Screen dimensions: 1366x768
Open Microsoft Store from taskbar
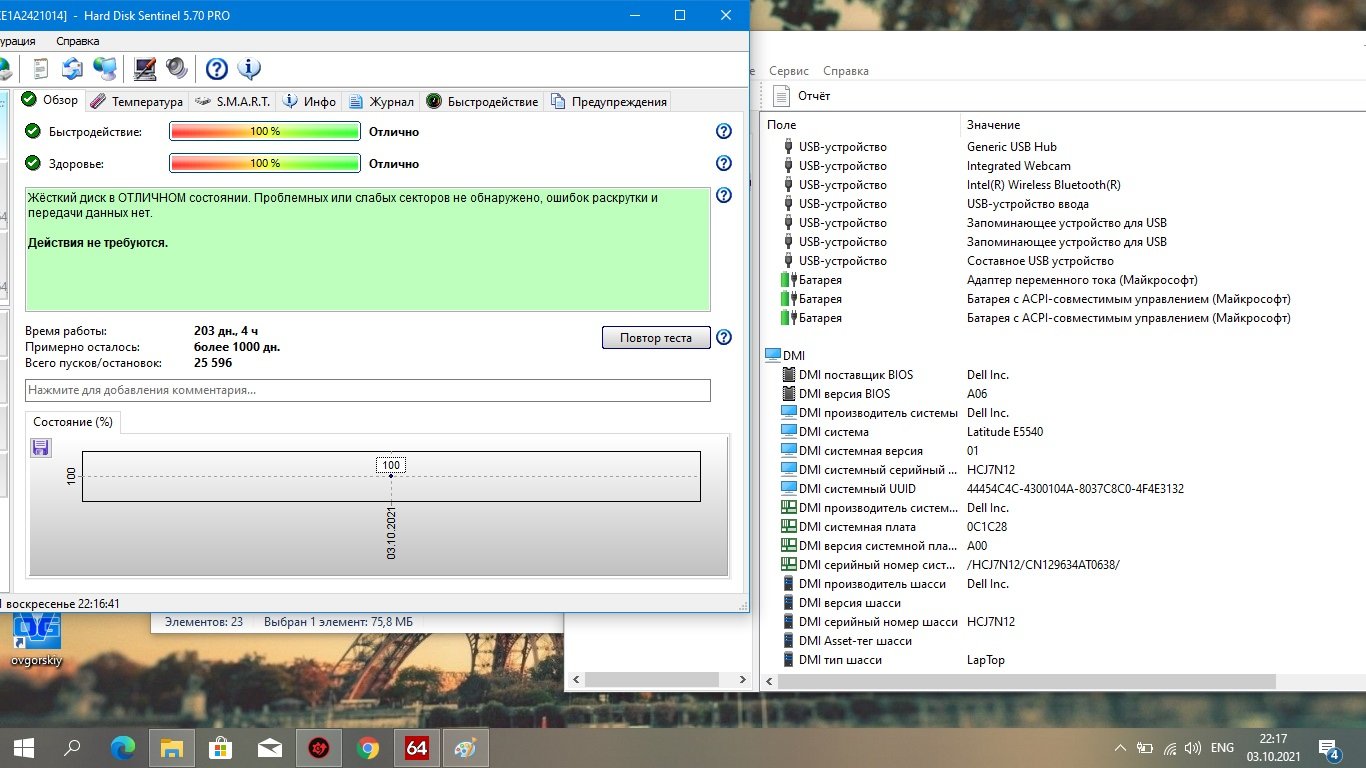(x=220, y=747)
